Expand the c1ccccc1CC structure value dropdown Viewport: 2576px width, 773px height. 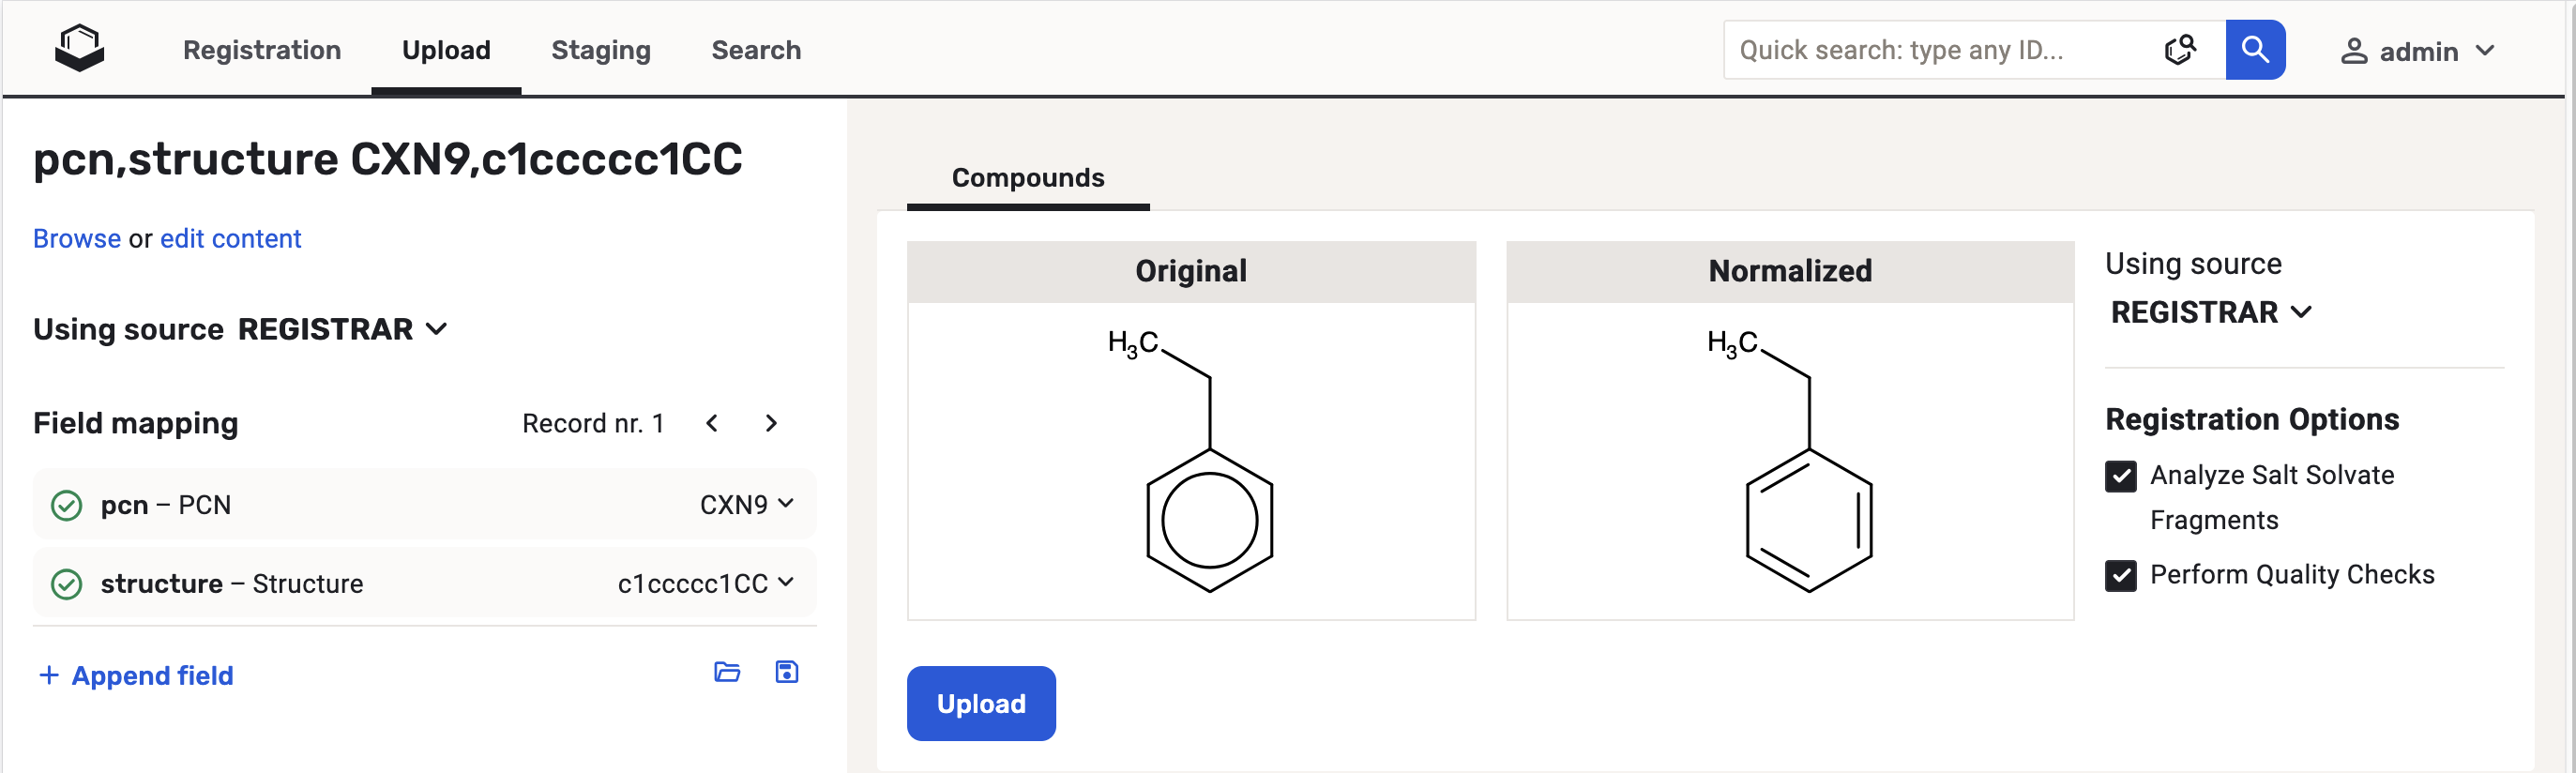pos(706,583)
